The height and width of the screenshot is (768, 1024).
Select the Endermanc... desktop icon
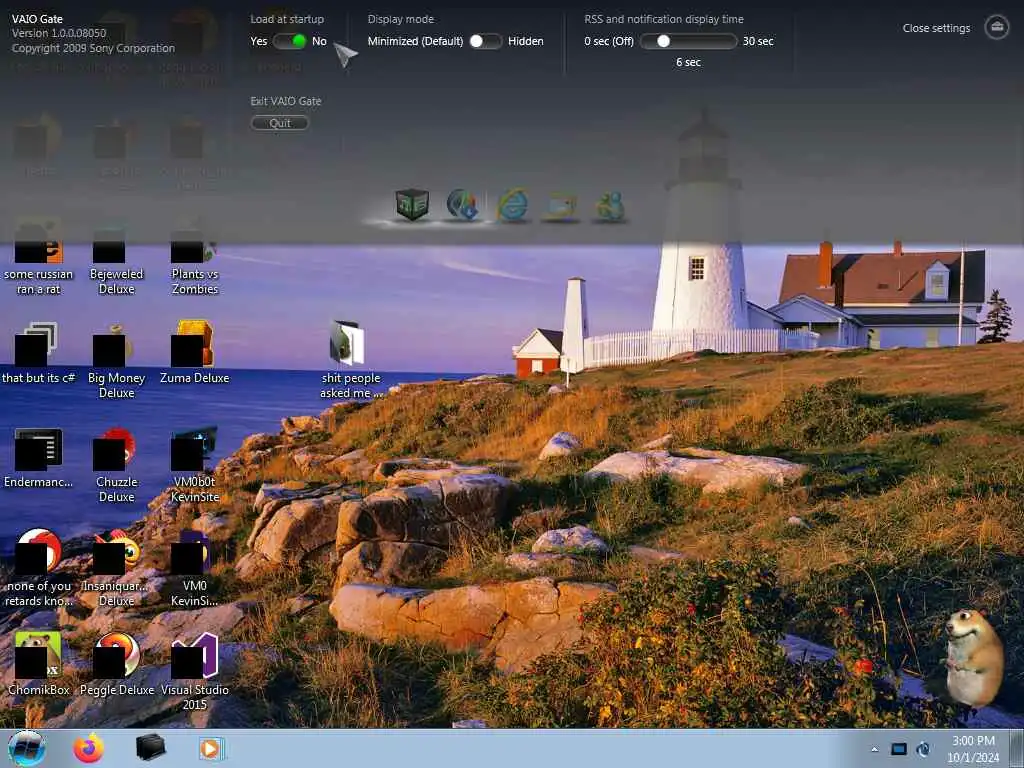pyautogui.click(x=39, y=457)
